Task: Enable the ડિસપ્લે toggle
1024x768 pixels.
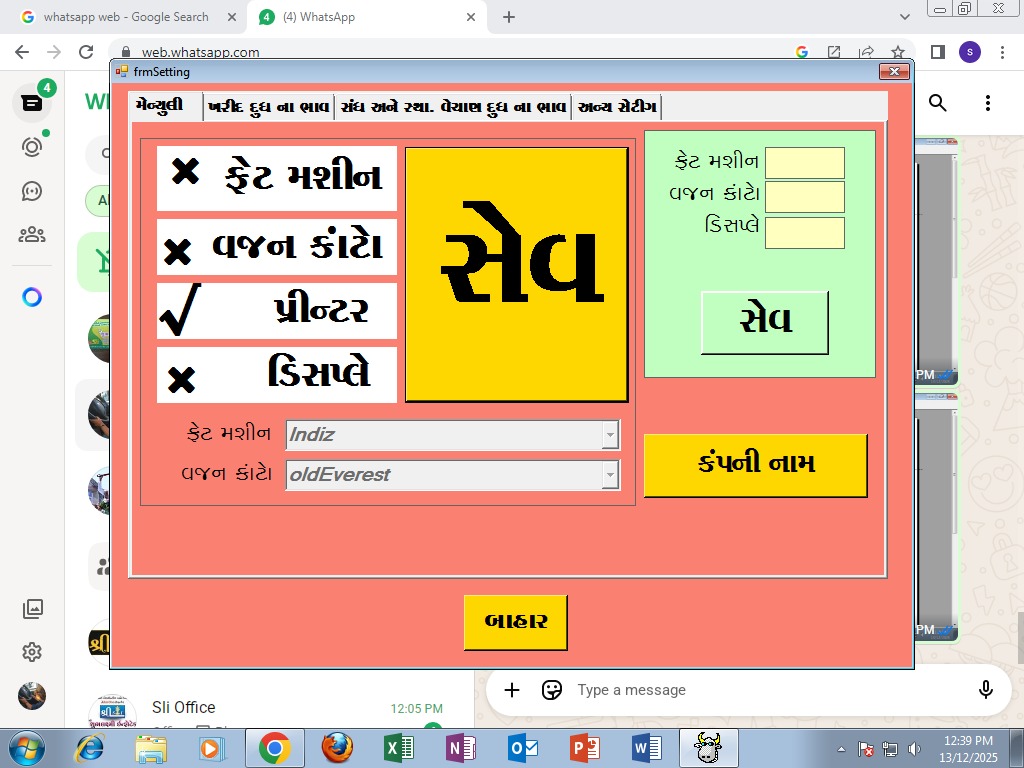Action: point(276,375)
